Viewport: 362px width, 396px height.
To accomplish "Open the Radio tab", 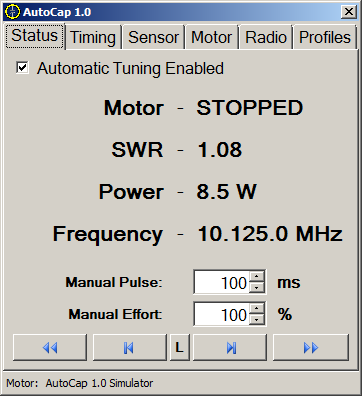I will tap(266, 37).
